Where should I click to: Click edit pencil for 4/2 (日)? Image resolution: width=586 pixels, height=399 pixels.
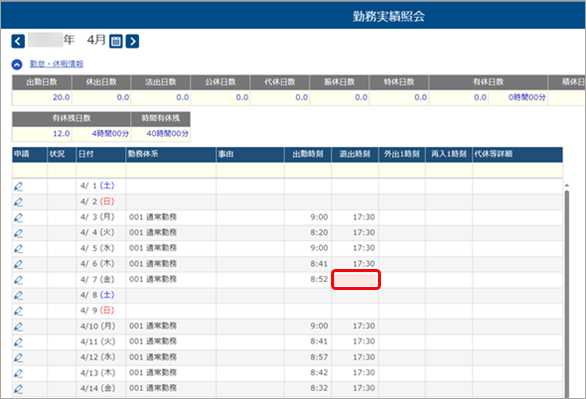(18, 202)
